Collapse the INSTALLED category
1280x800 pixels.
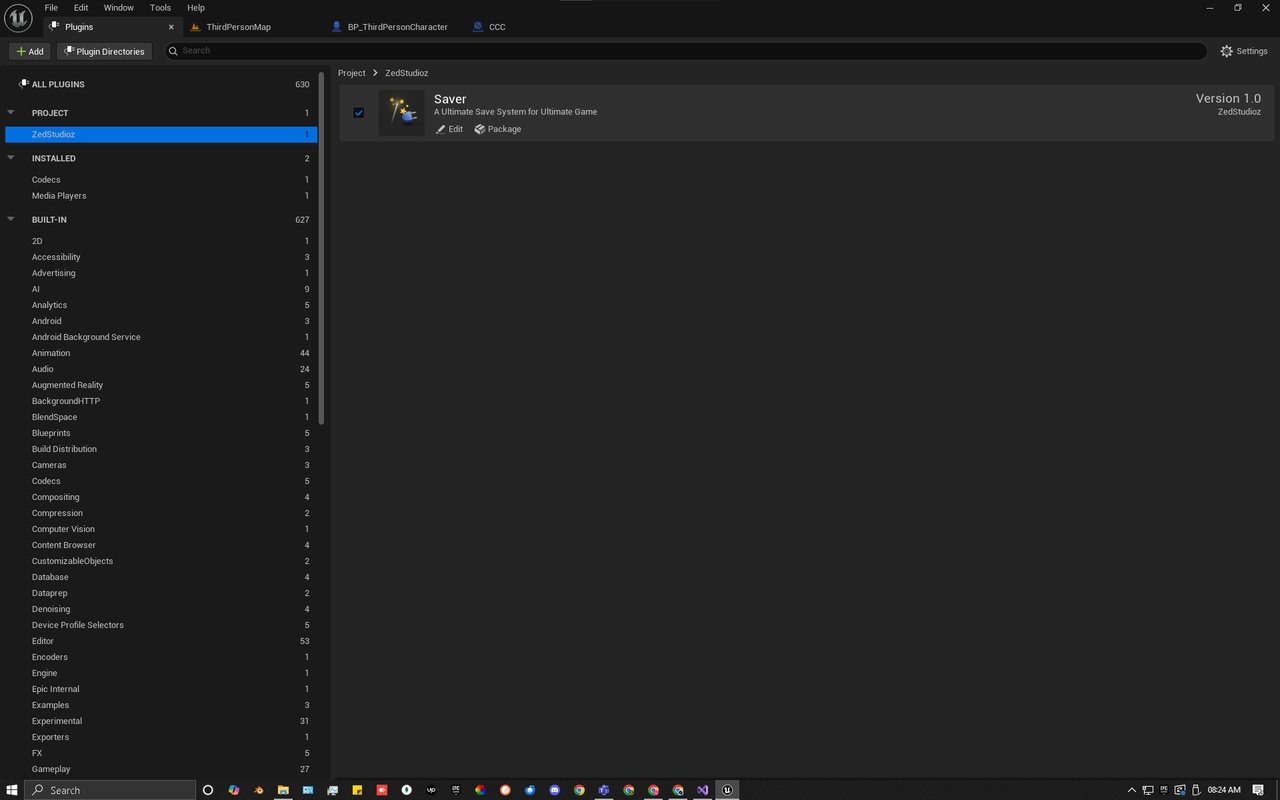coord(11,158)
